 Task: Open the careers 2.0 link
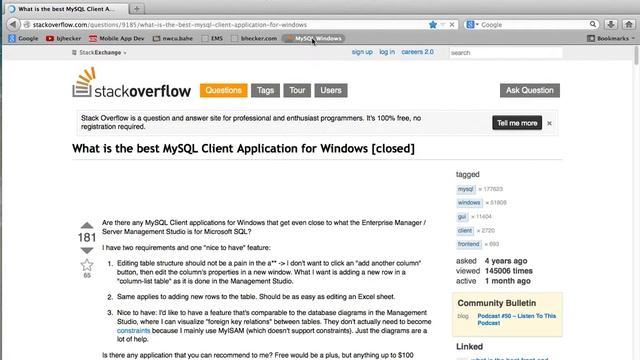(x=417, y=52)
